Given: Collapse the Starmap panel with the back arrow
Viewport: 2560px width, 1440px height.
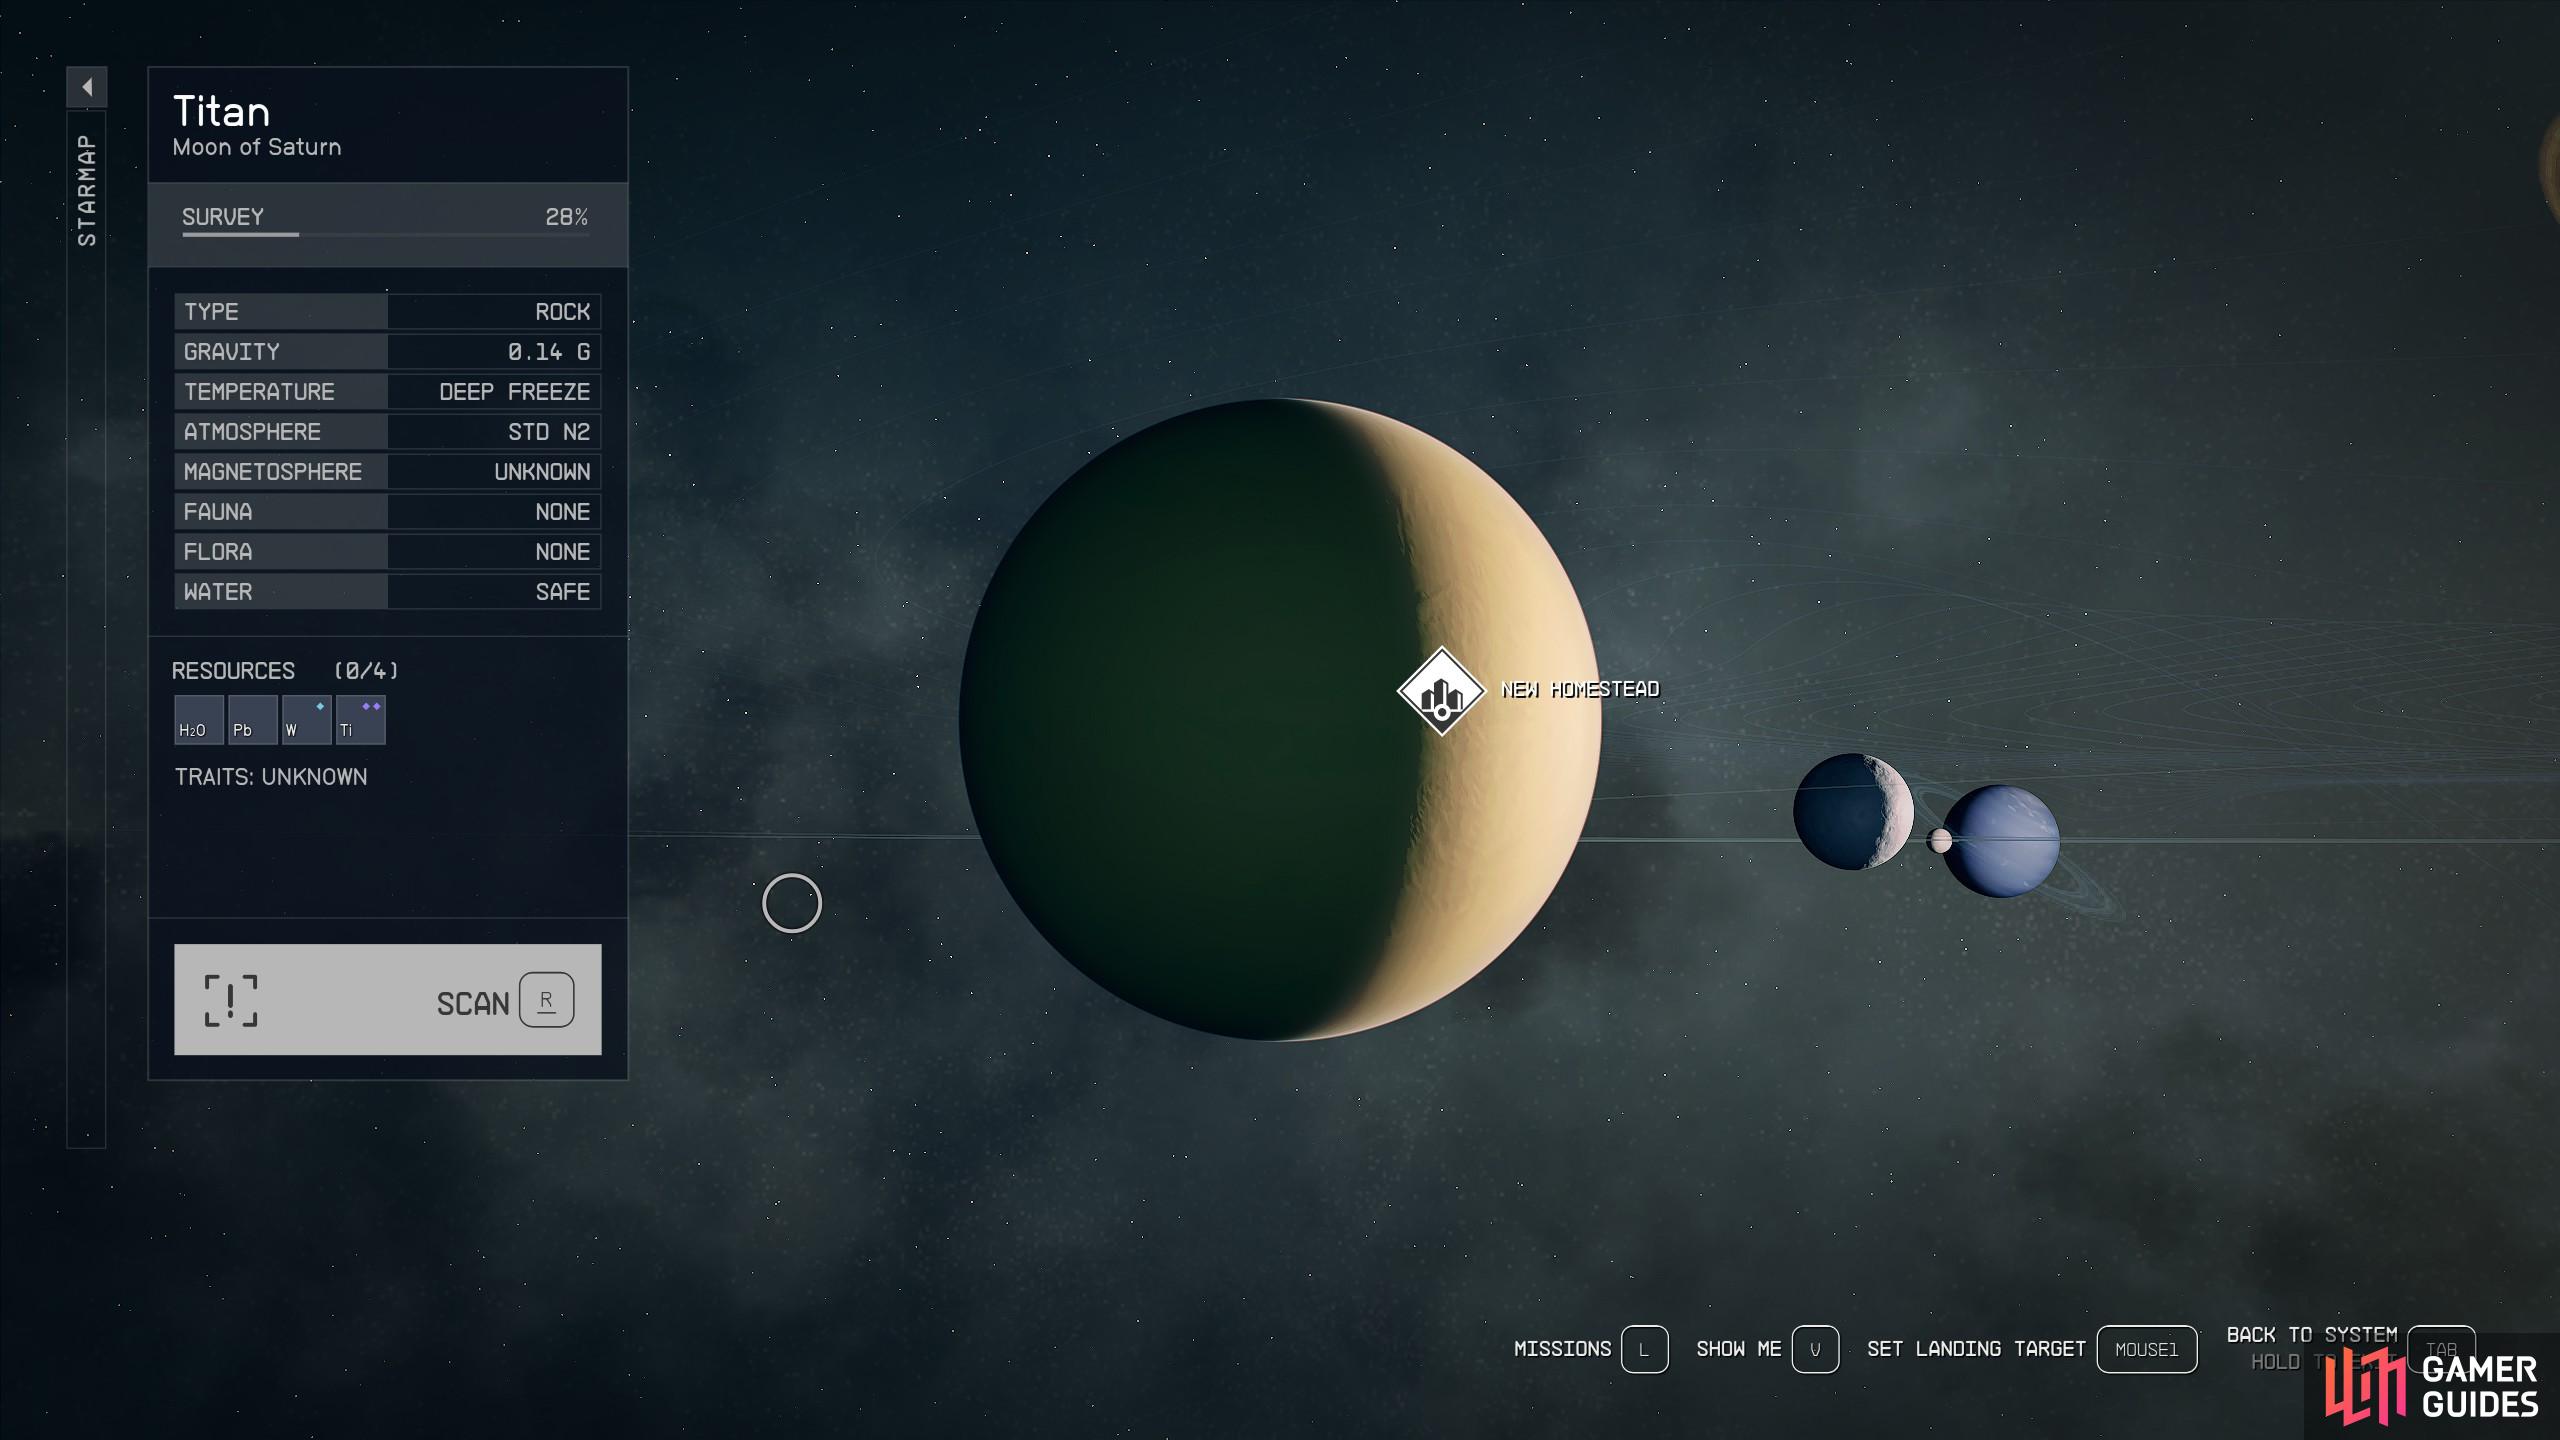Looking at the screenshot, I should point(87,87).
